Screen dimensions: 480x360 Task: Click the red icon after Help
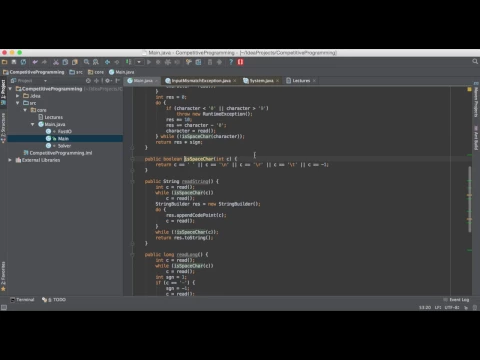(240, 62)
